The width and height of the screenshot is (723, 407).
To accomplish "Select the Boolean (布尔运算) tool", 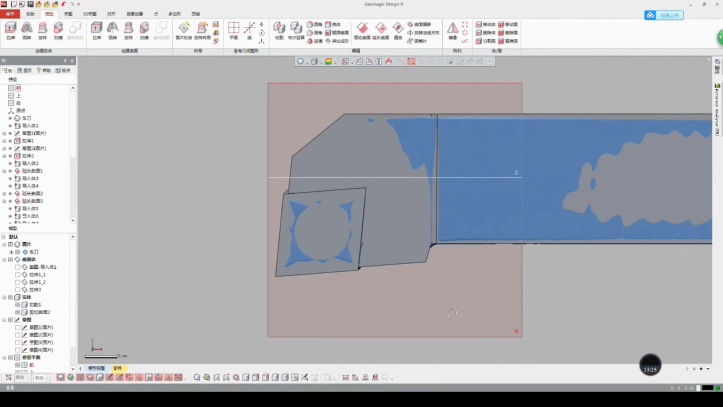I will click(x=295, y=29).
